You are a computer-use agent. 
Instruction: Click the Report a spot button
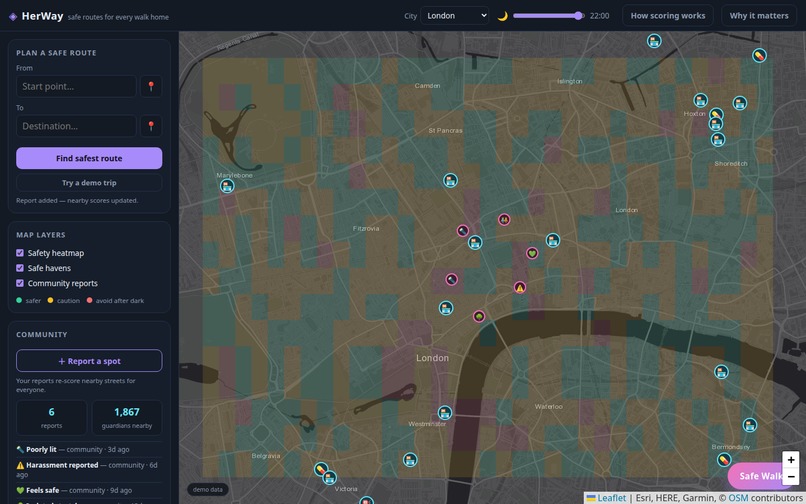pos(89,361)
